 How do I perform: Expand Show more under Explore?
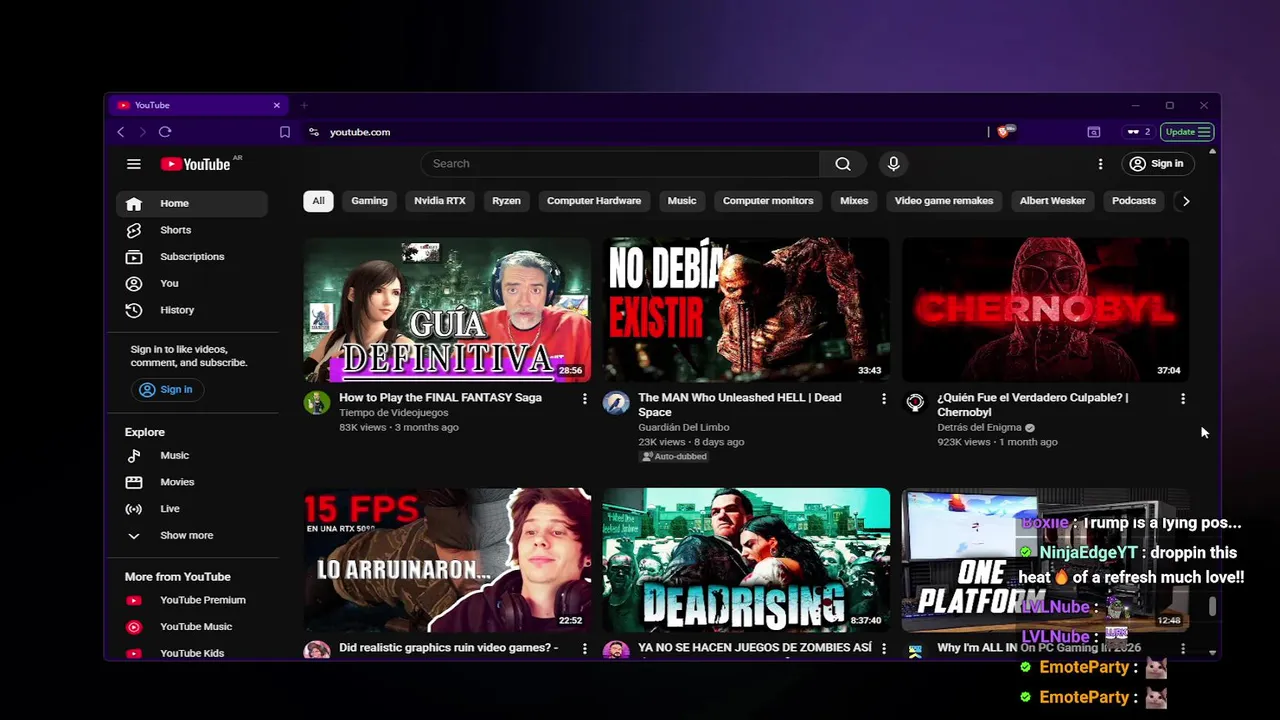pyautogui.click(x=192, y=535)
